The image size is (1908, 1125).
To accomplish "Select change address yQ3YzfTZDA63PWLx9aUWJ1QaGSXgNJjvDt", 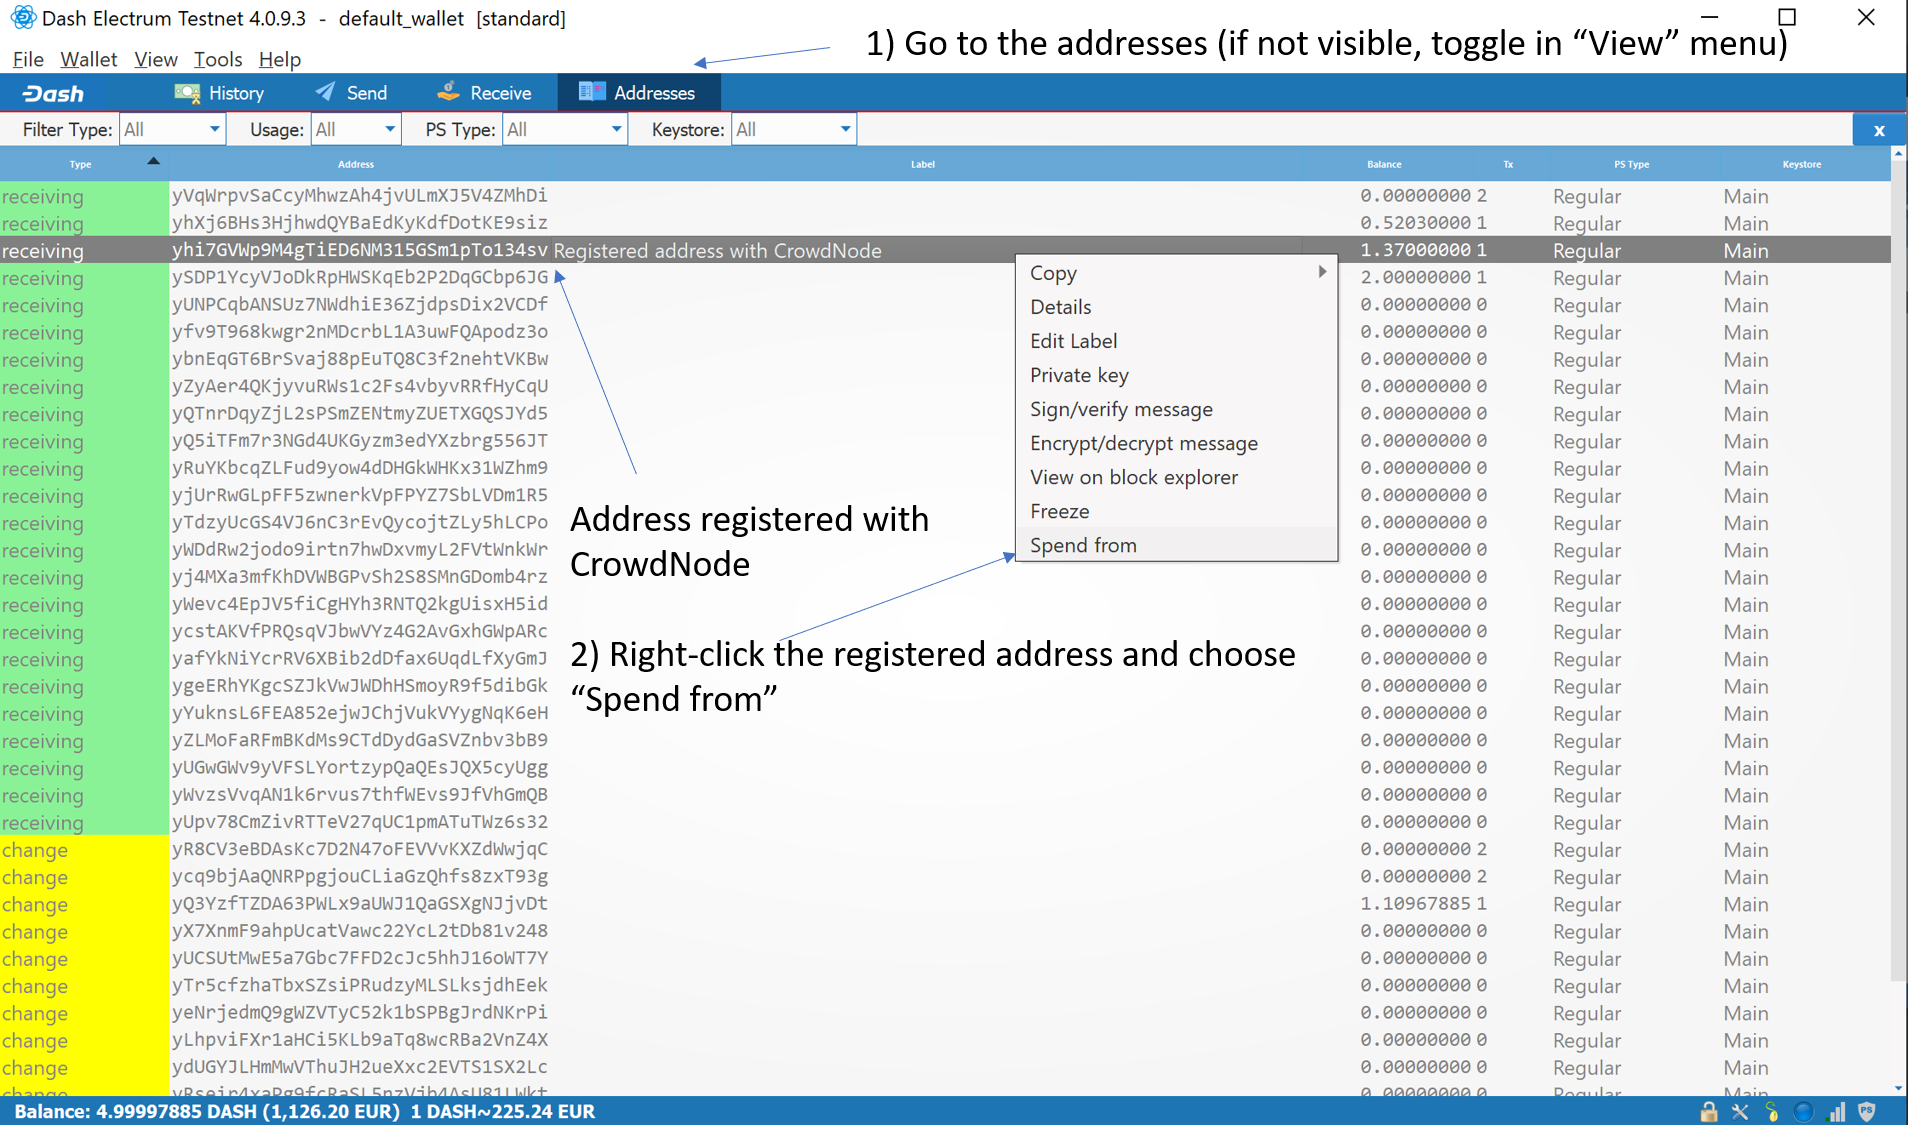I will point(359,903).
